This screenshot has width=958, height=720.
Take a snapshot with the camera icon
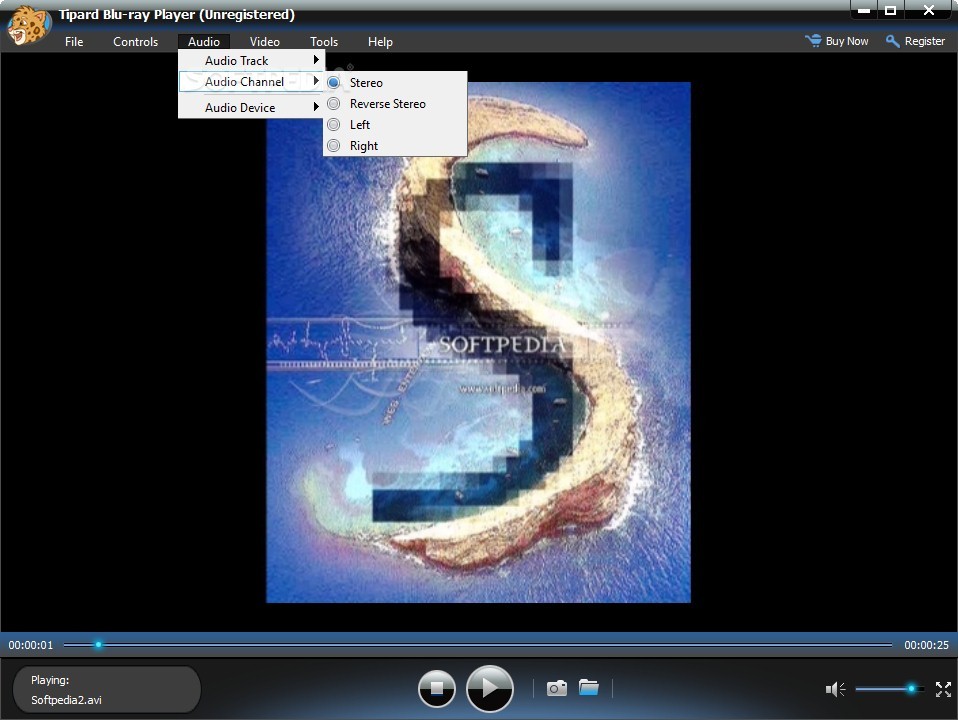pyautogui.click(x=557, y=688)
